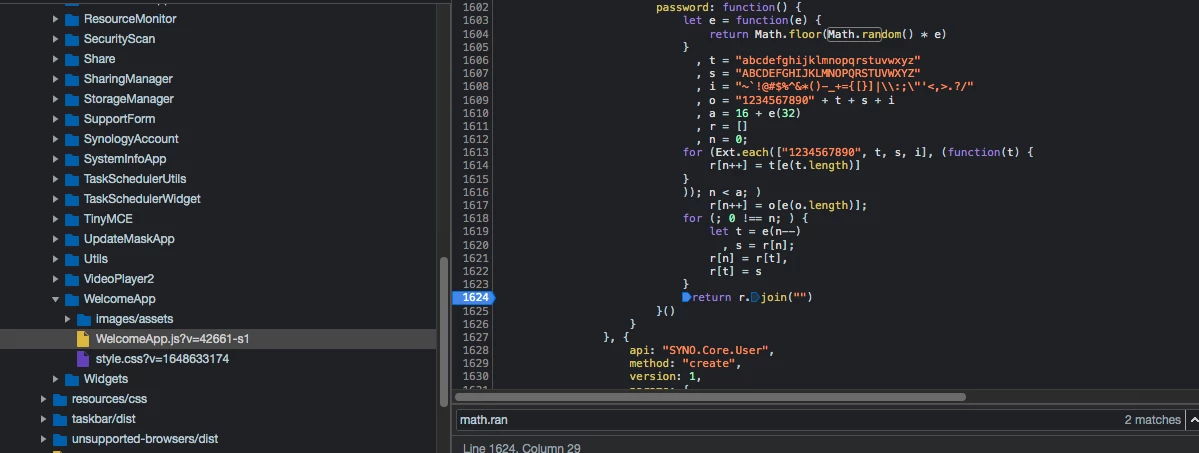Viewport: 1199px width, 453px height.
Task: Click the inline breakpoint marker before return
Action: [x=686, y=297]
